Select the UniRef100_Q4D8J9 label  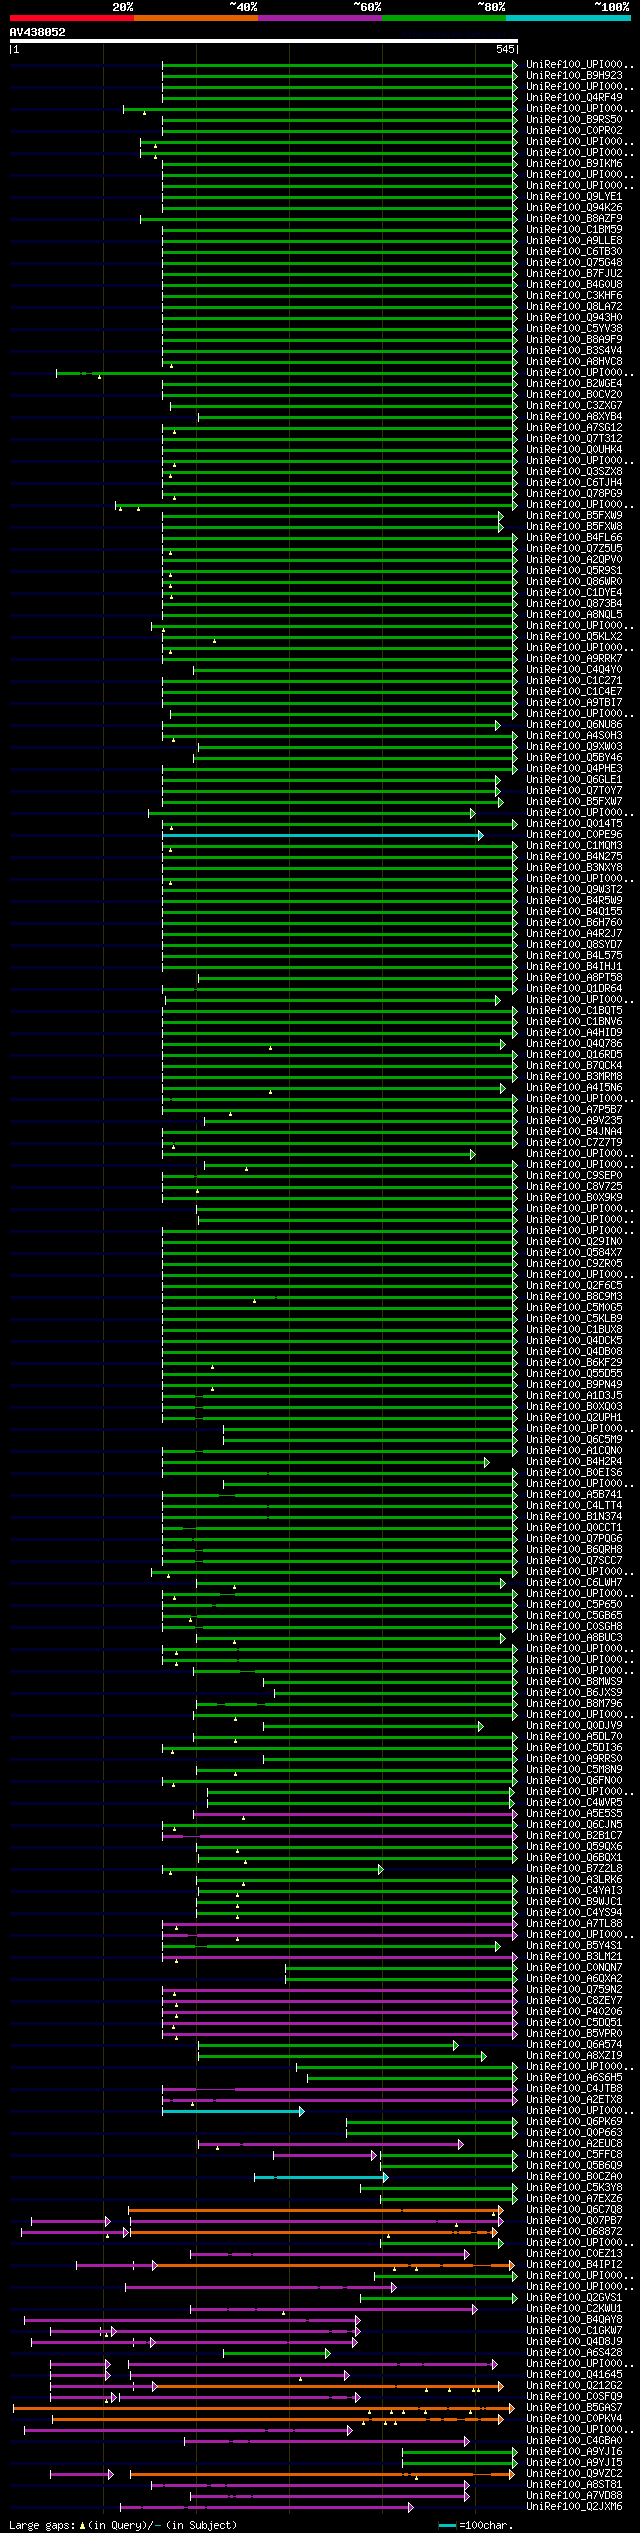[x=574, y=2341]
